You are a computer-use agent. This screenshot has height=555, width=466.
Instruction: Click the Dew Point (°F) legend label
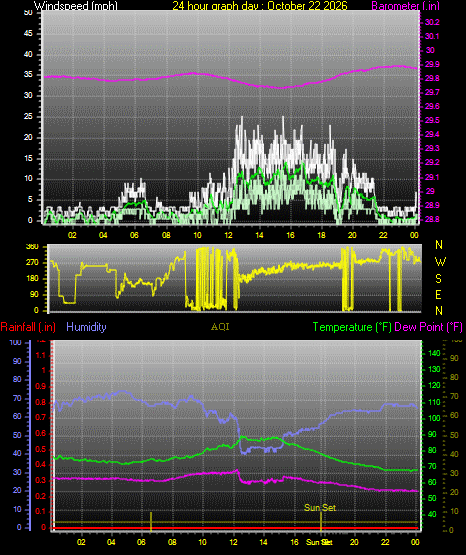(428, 327)
